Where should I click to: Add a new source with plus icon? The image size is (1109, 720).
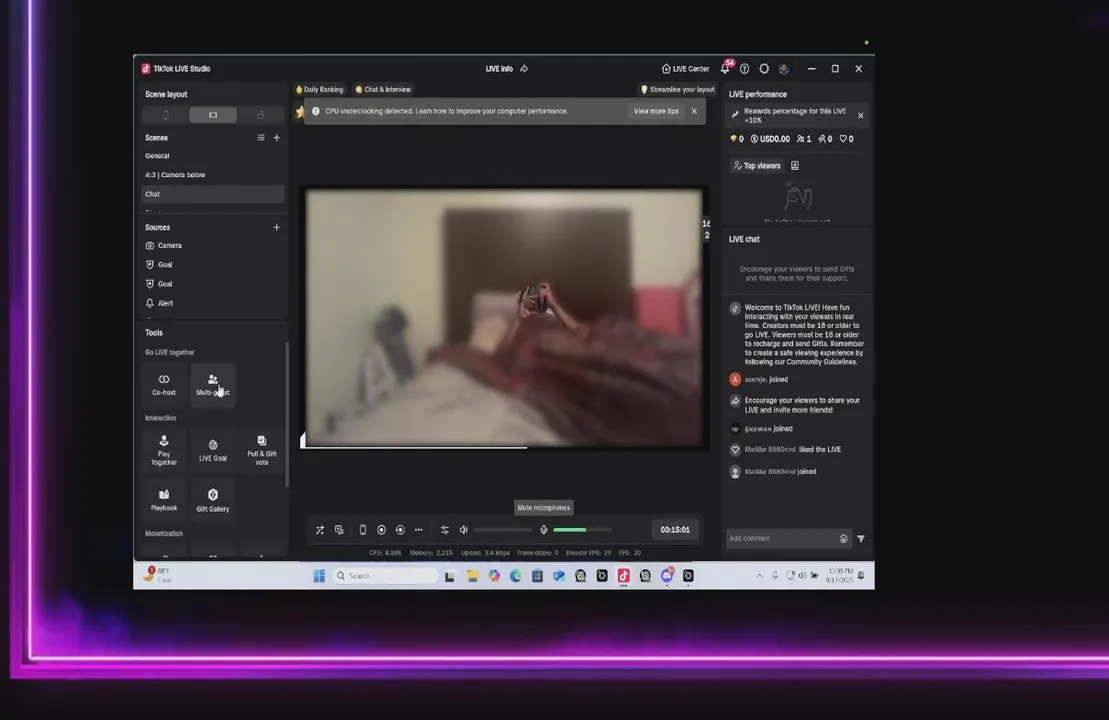(277, 228)
